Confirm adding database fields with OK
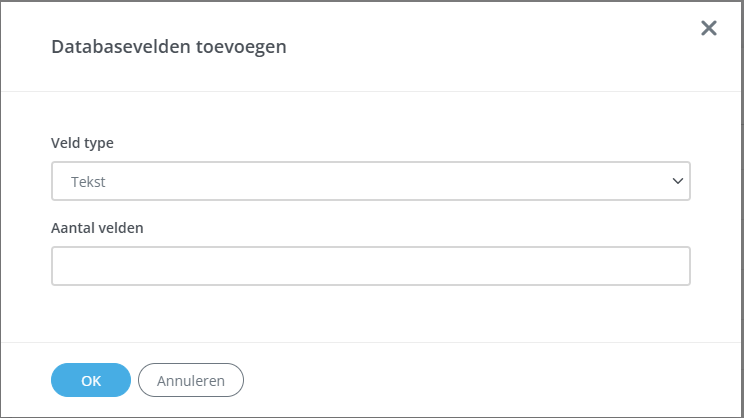Image resolution: width=744 pixels, height=418 pixels. [x=91, y=380]
